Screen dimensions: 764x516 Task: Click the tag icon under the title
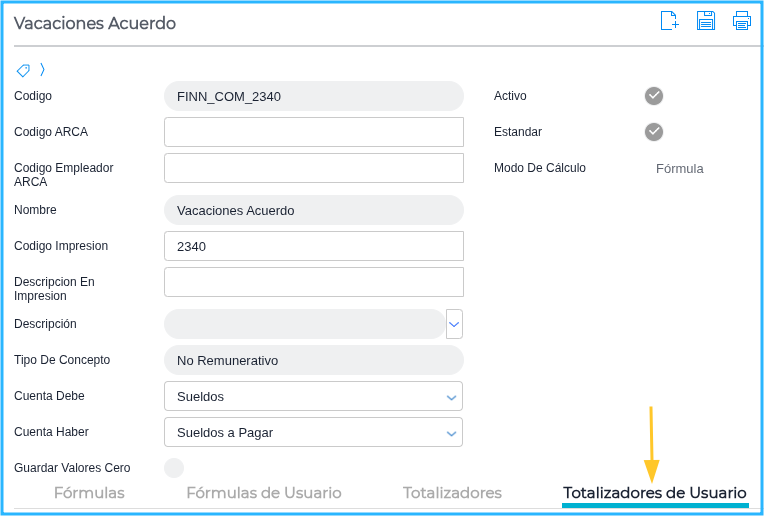coord(23,70)
